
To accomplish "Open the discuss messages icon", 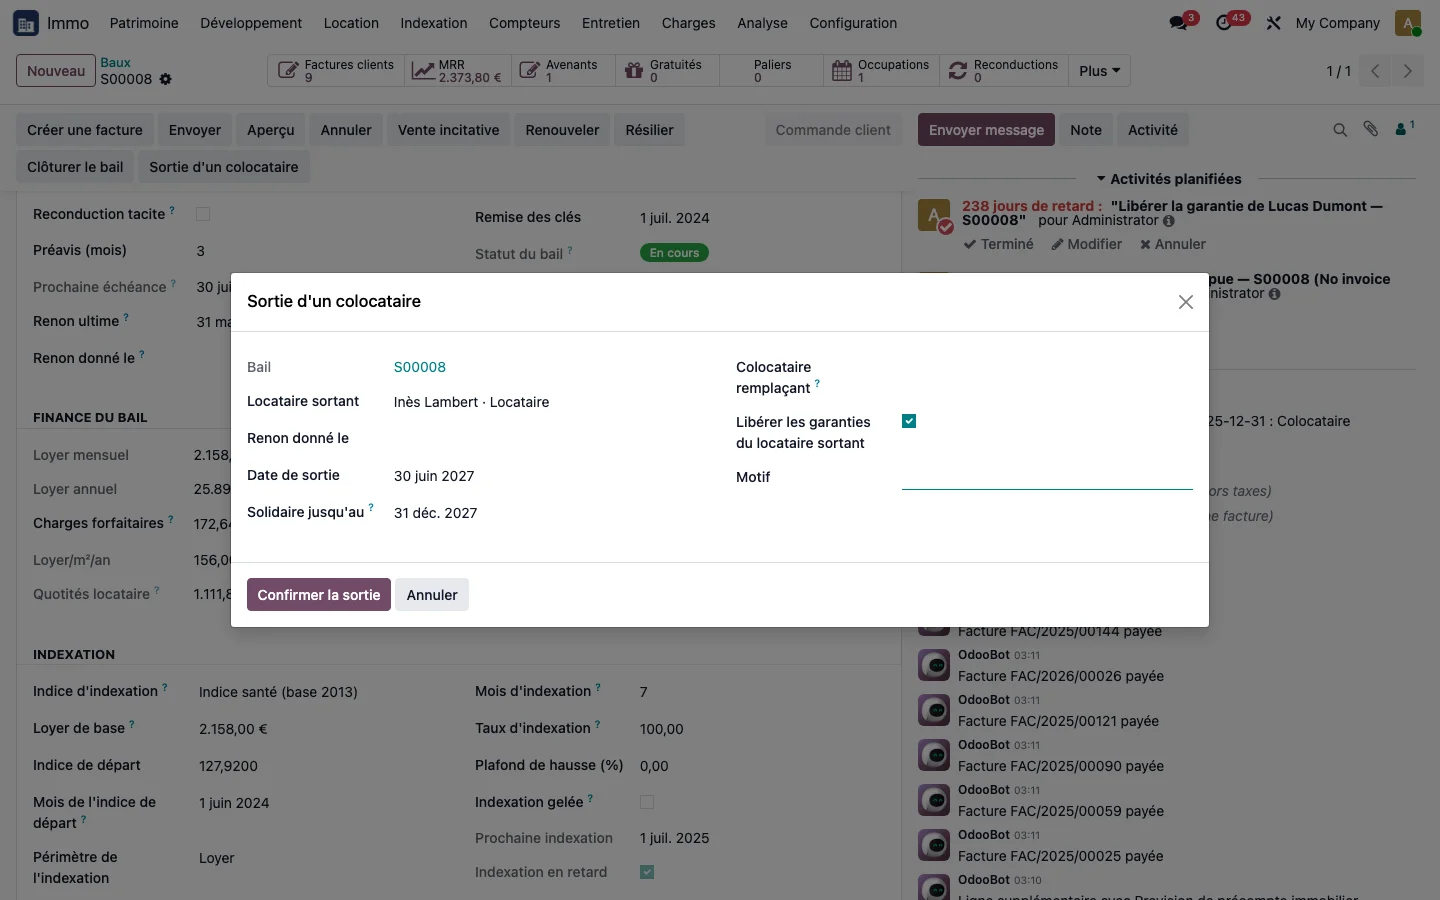I will (x=1180, y=23).
